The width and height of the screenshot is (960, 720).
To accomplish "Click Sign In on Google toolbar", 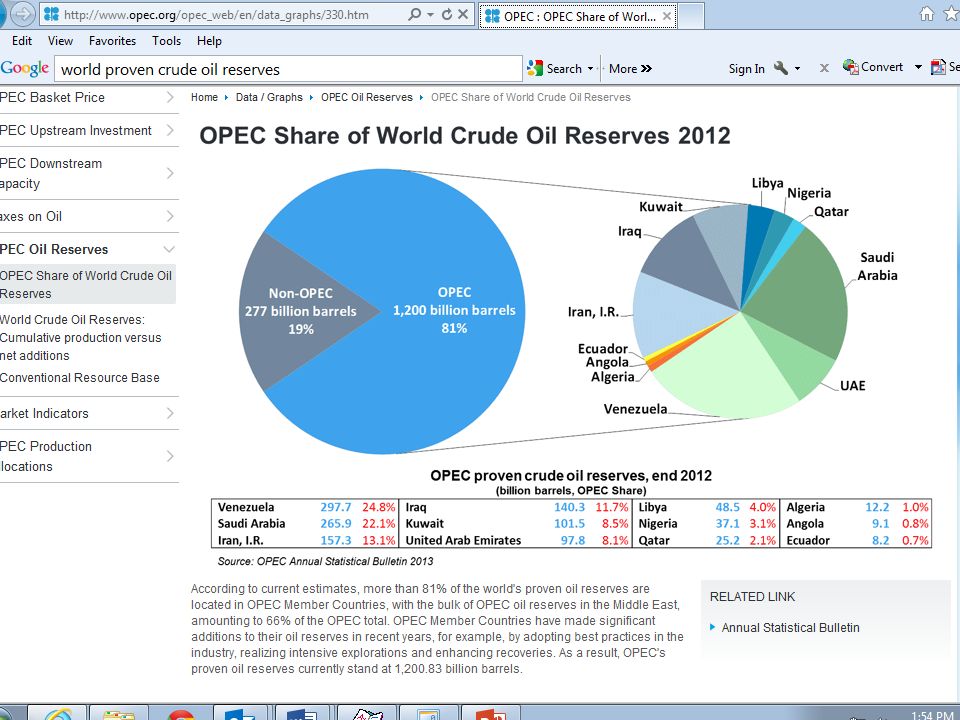I will click(746, 69).
